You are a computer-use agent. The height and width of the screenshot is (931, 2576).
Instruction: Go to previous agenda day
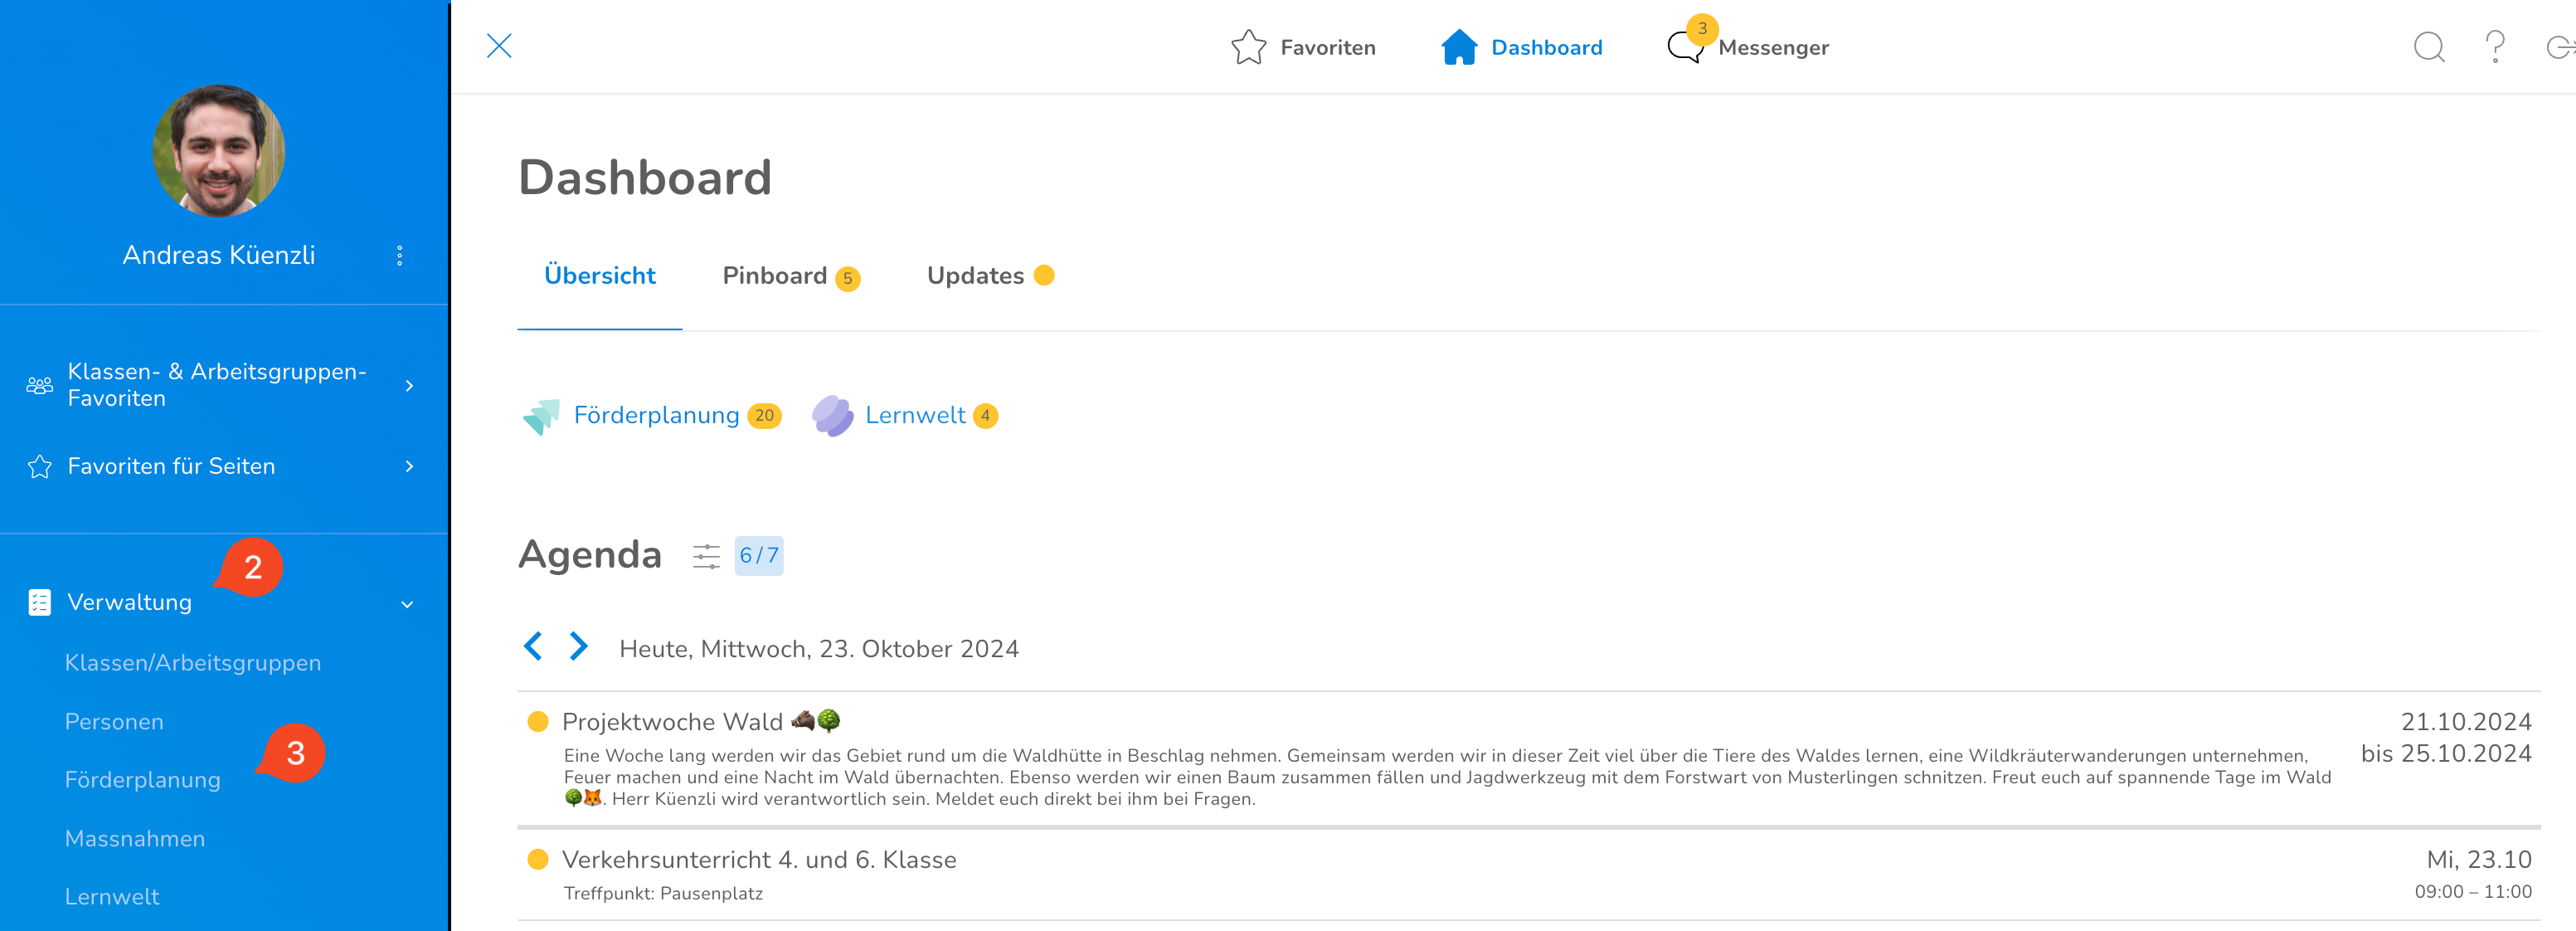[533, 647]
